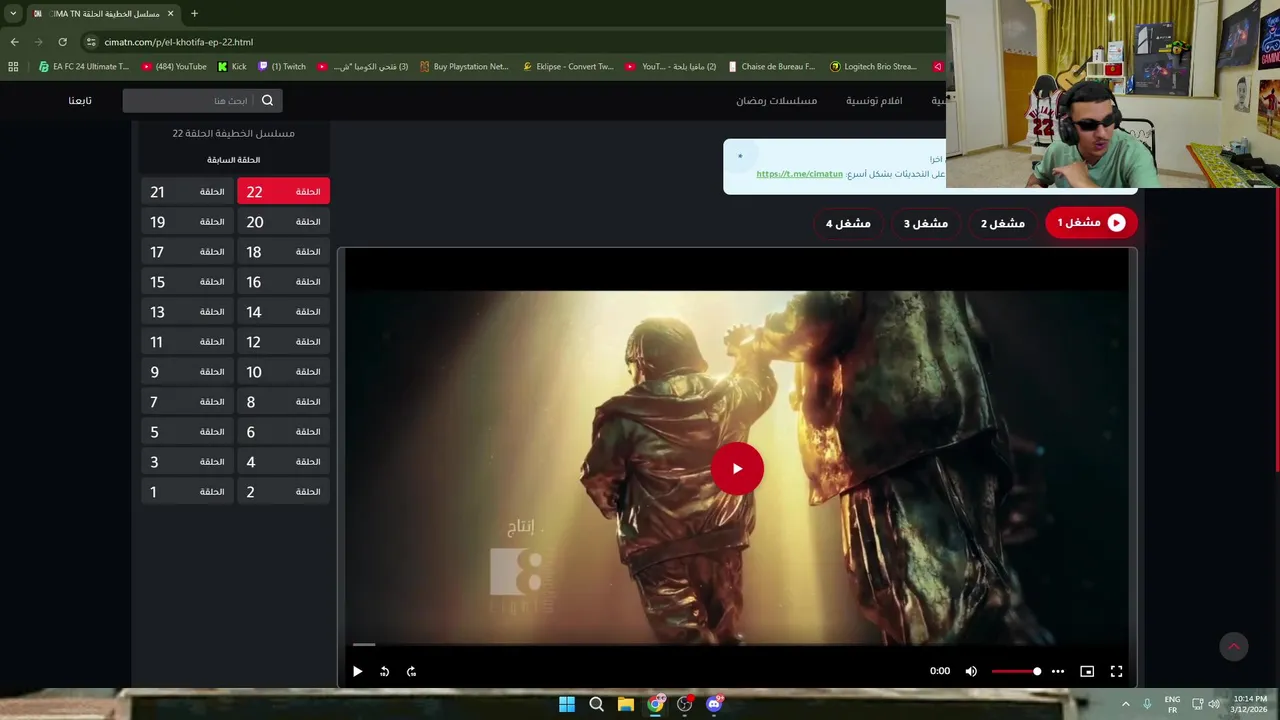Enable picture-in-picture mode
Image resolution: width=1280 pixels, height=720 pixels.
[1087, 671]
